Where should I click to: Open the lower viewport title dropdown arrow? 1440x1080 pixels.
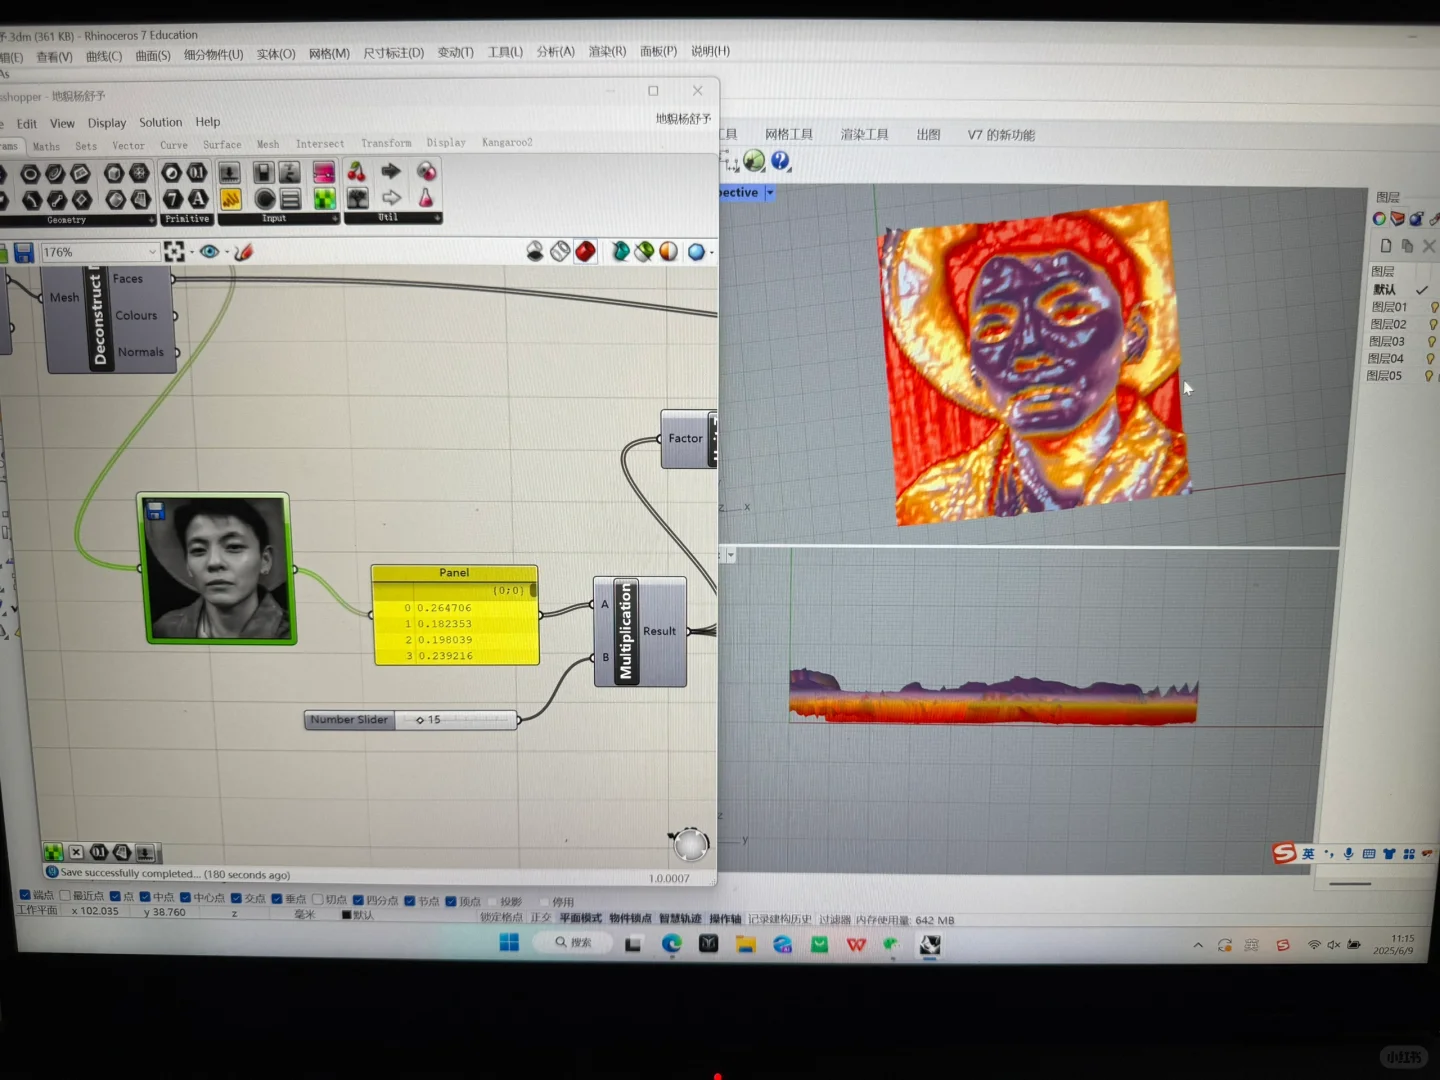click(x=731, y=555)
